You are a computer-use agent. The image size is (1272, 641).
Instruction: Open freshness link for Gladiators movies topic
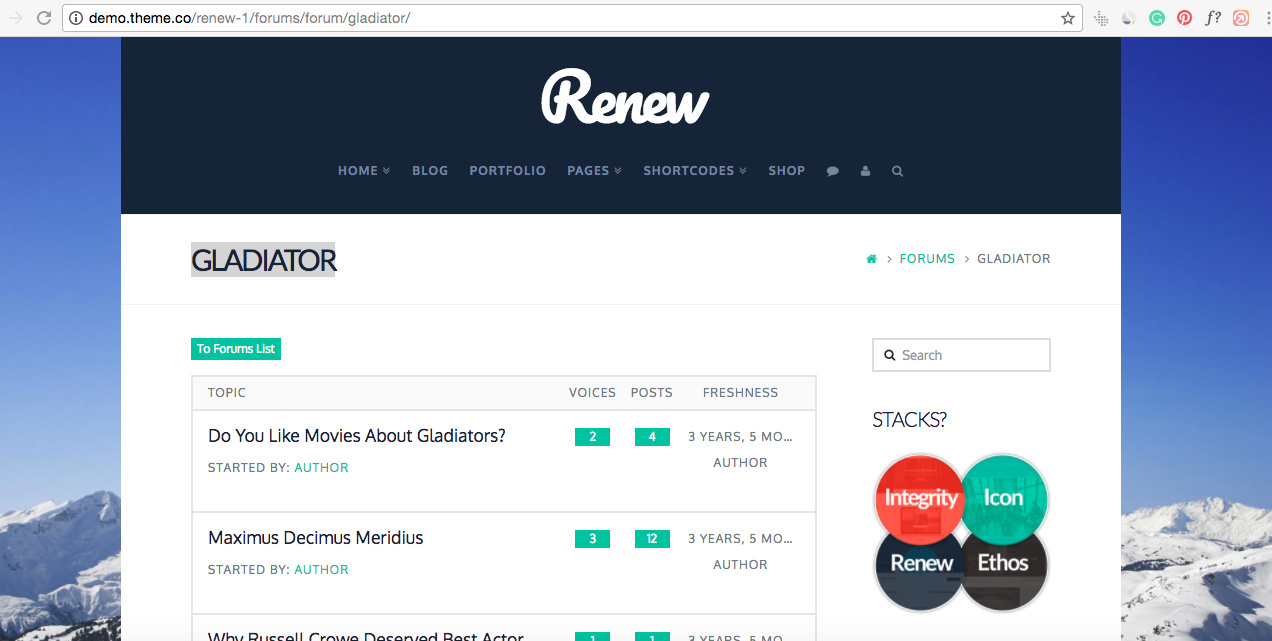tap(740, 437)
